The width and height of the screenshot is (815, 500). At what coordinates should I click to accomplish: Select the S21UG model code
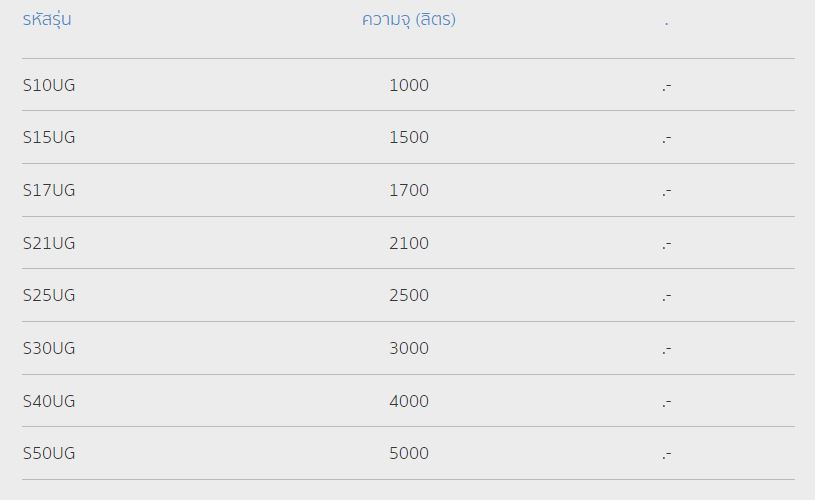click(49, 244)
